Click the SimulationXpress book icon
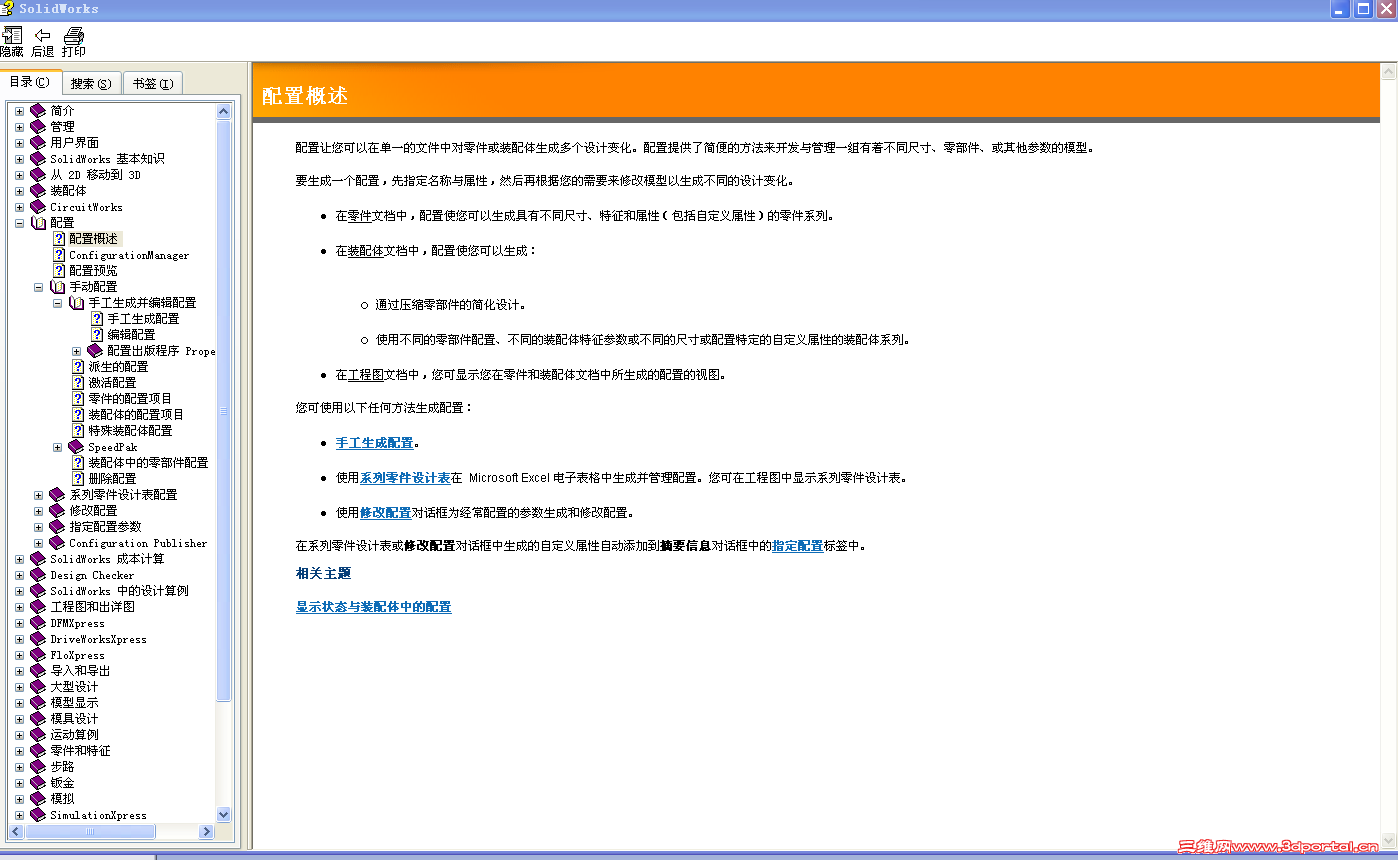 pos(38,815)
